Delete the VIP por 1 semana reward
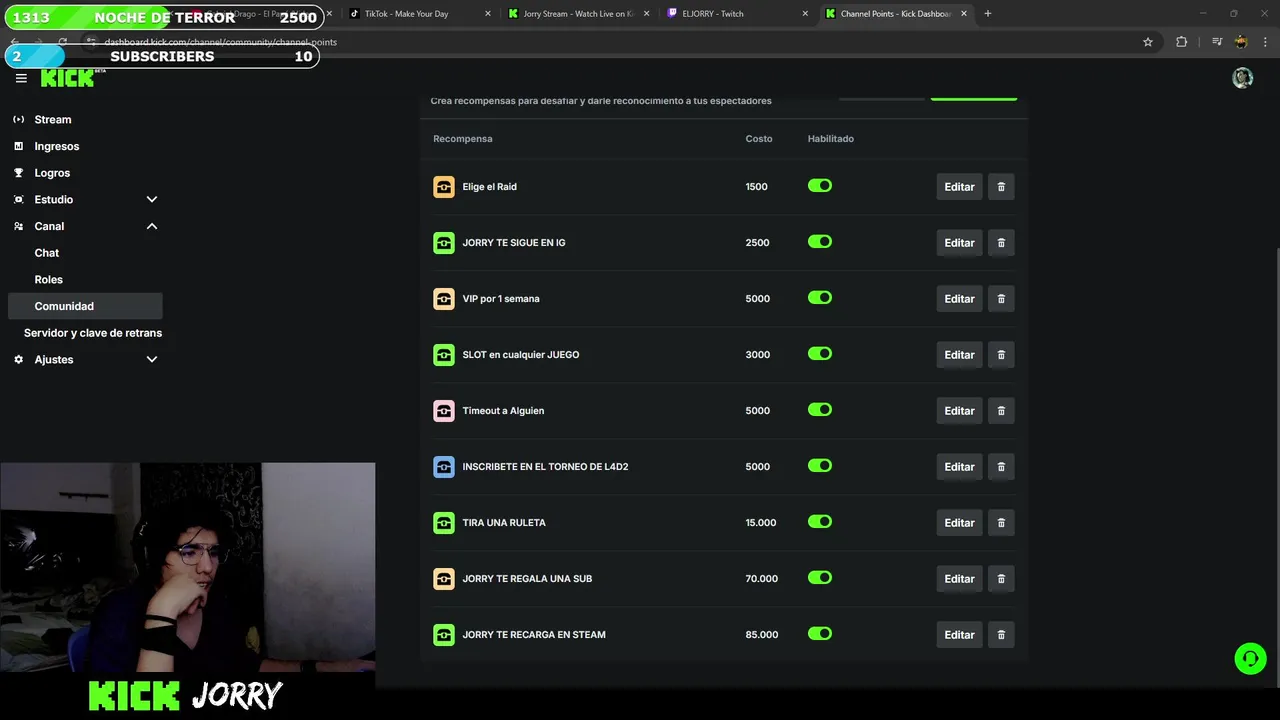 tap(1001, 299)
